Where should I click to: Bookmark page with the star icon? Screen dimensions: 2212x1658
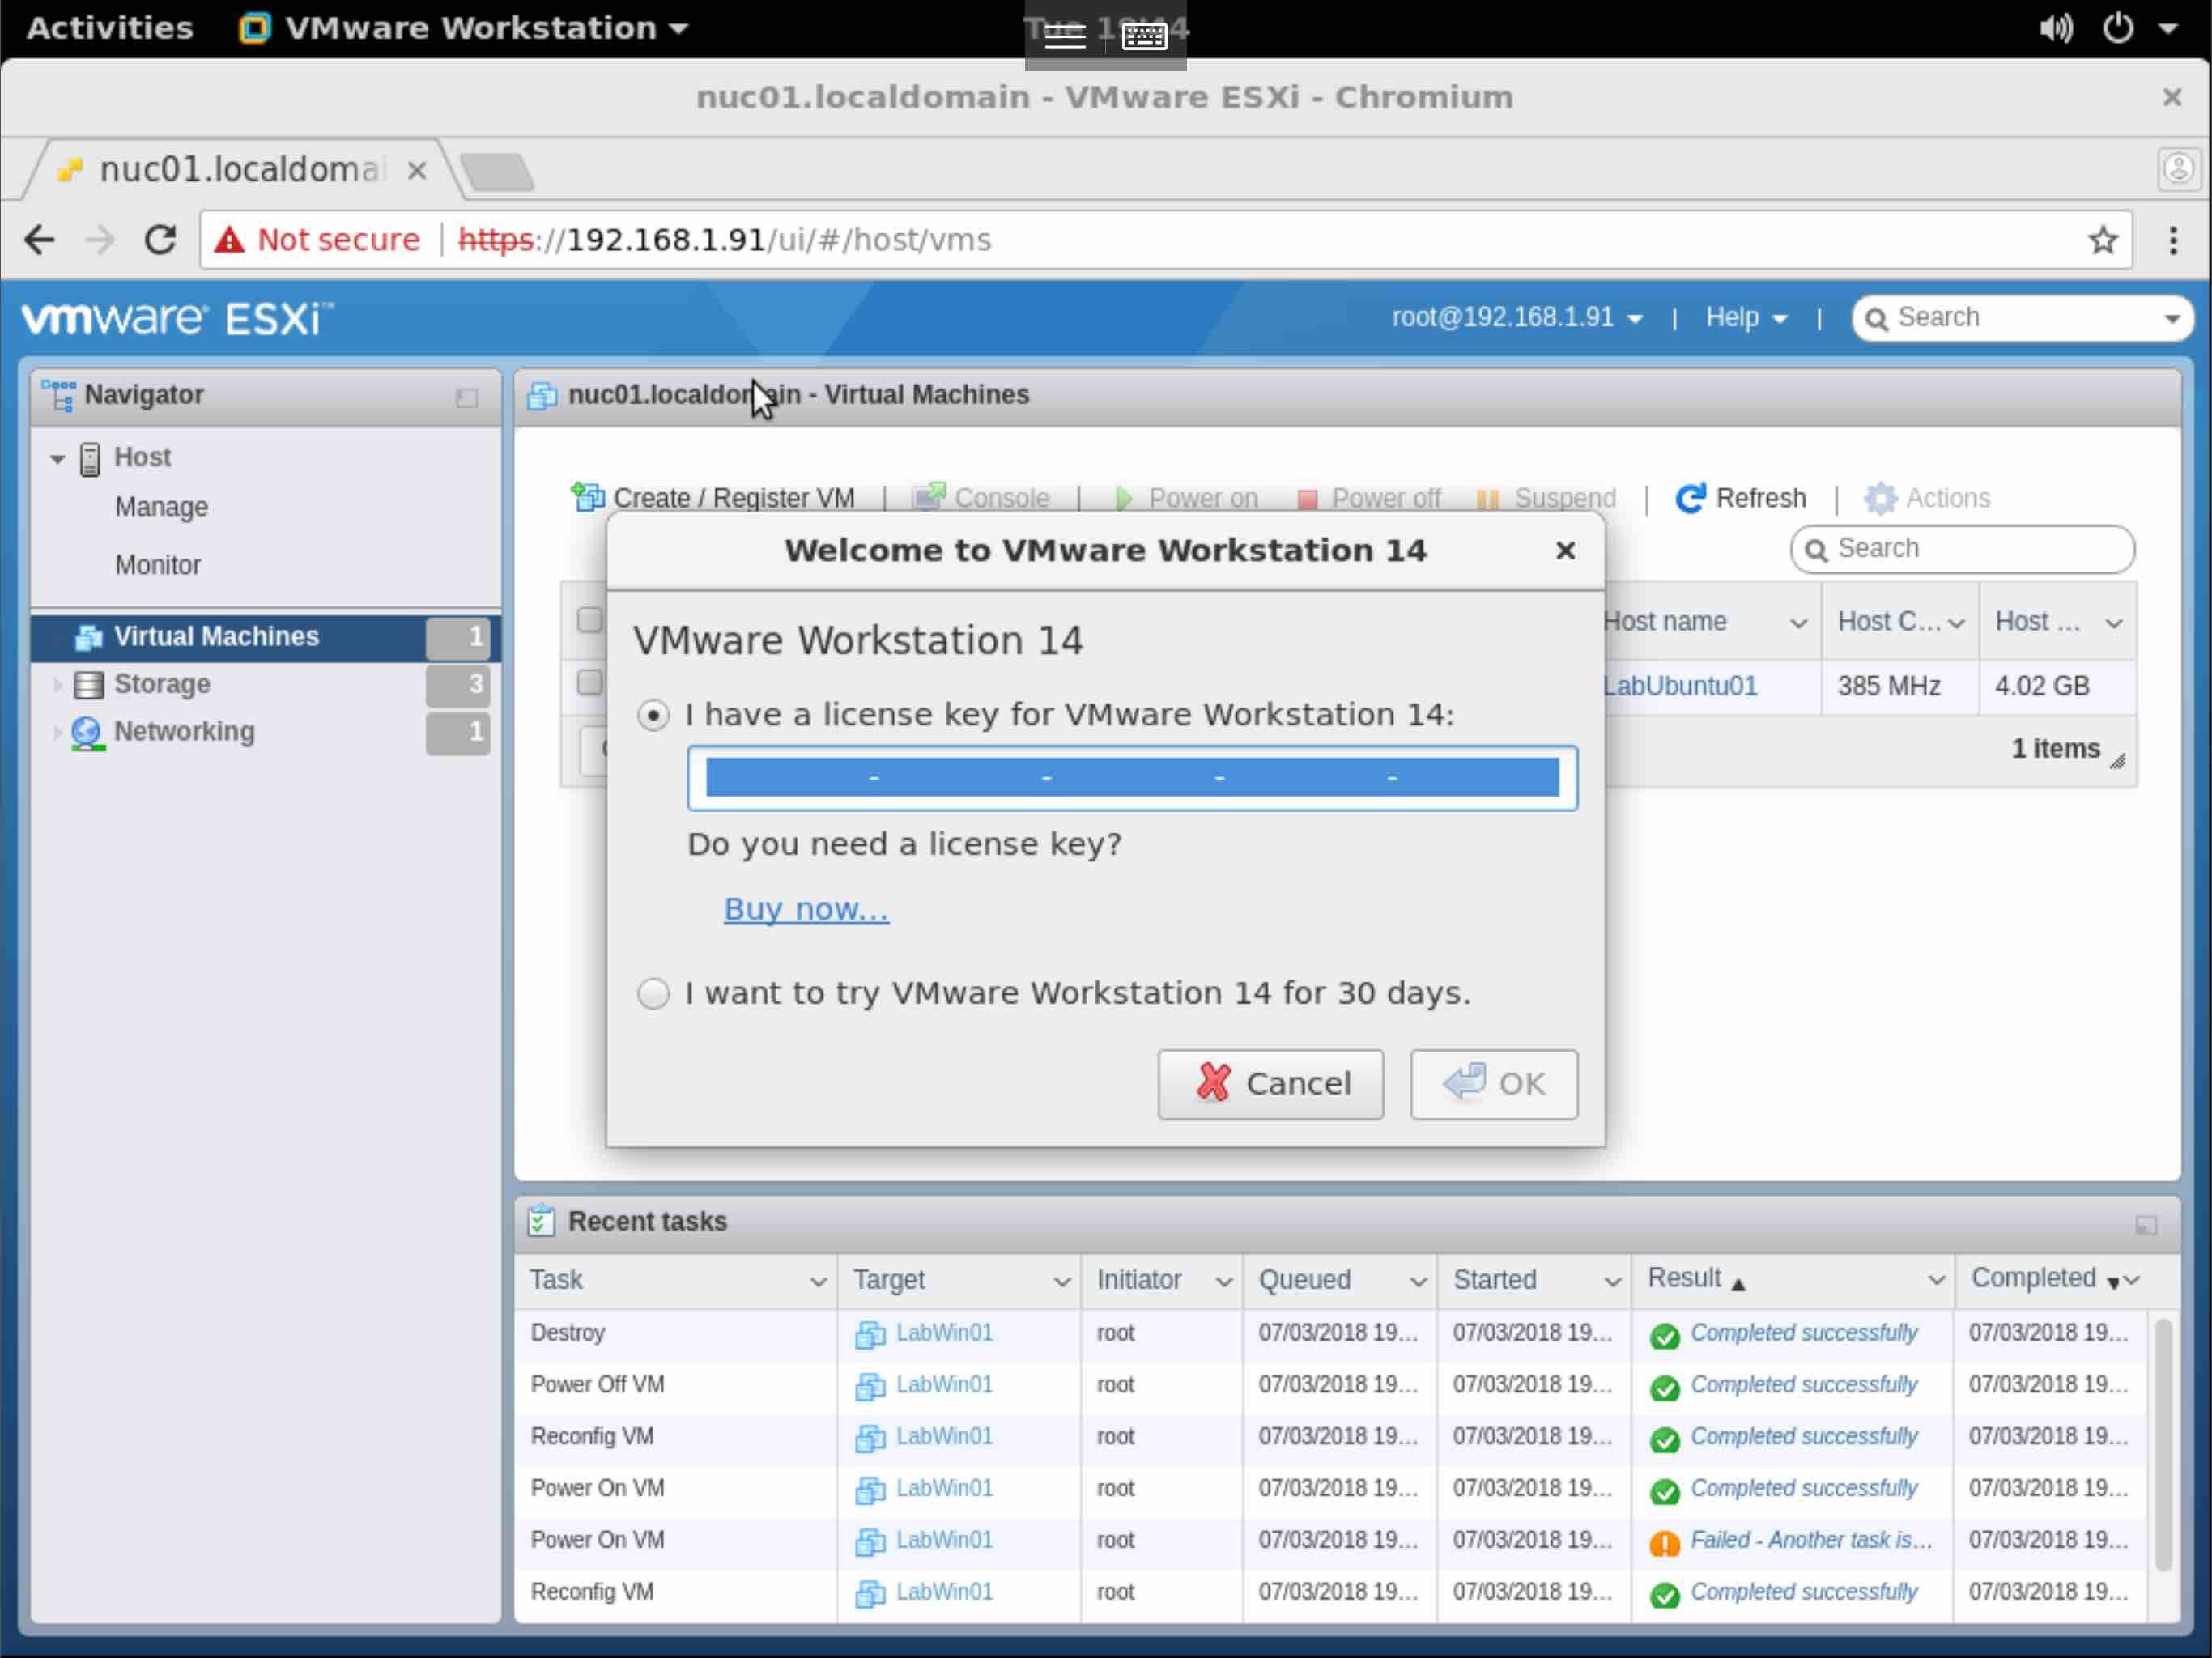(2102, 240)
